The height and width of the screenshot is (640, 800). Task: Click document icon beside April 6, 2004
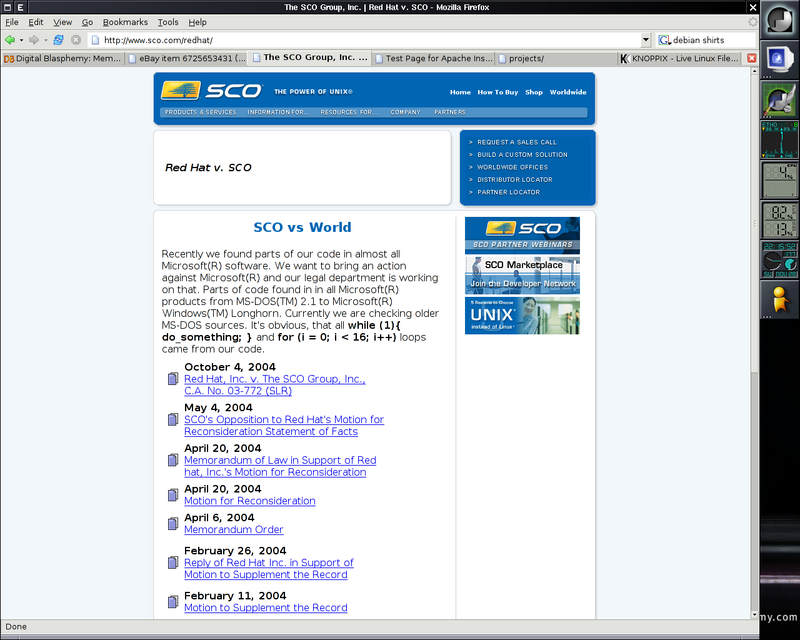pyautogui.click(x=173, y=524)
